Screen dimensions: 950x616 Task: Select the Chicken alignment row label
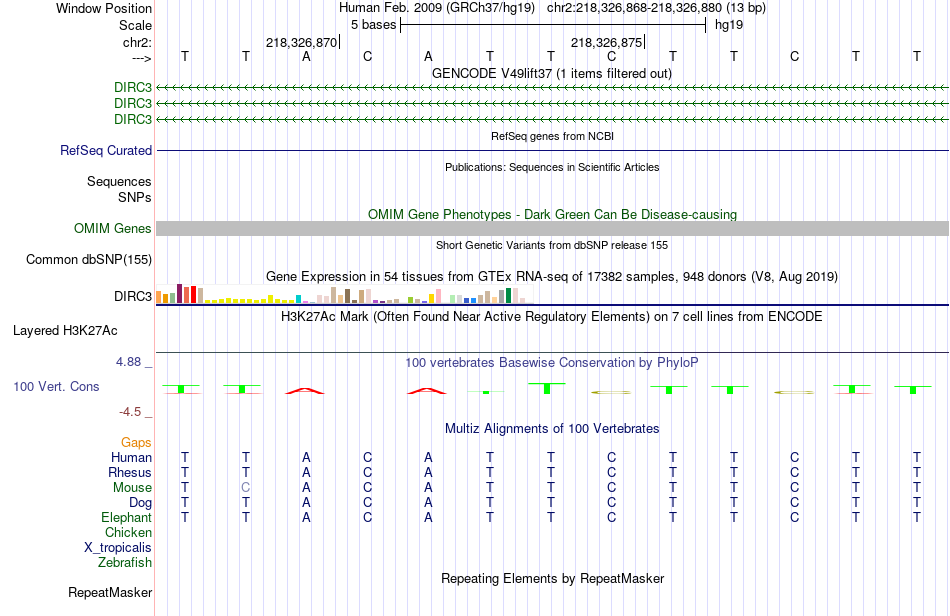click(128, 532)
